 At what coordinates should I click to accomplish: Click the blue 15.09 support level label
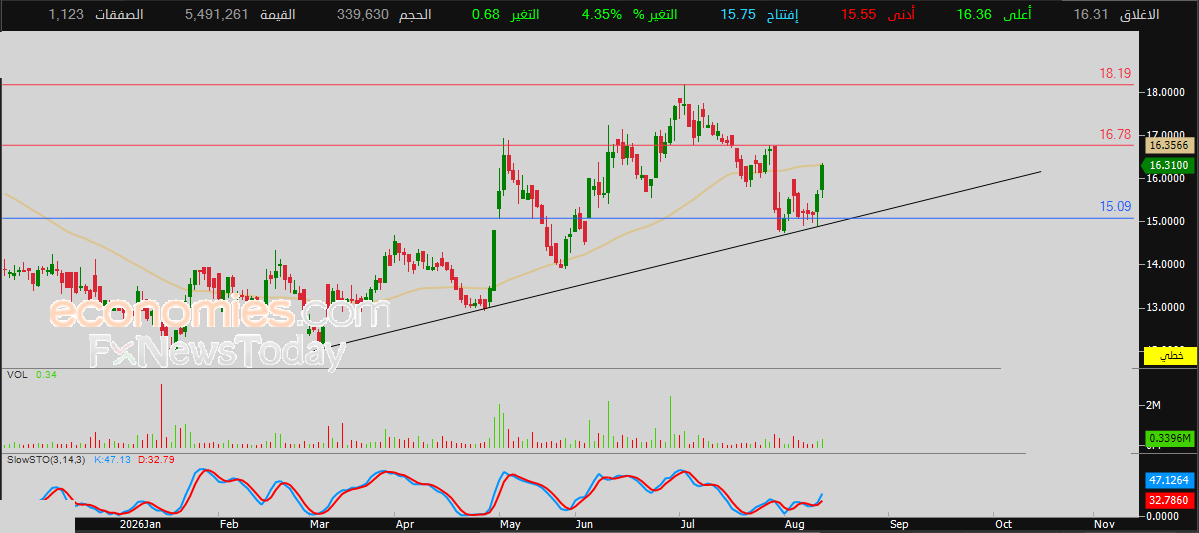click(x=1115, y=206)
